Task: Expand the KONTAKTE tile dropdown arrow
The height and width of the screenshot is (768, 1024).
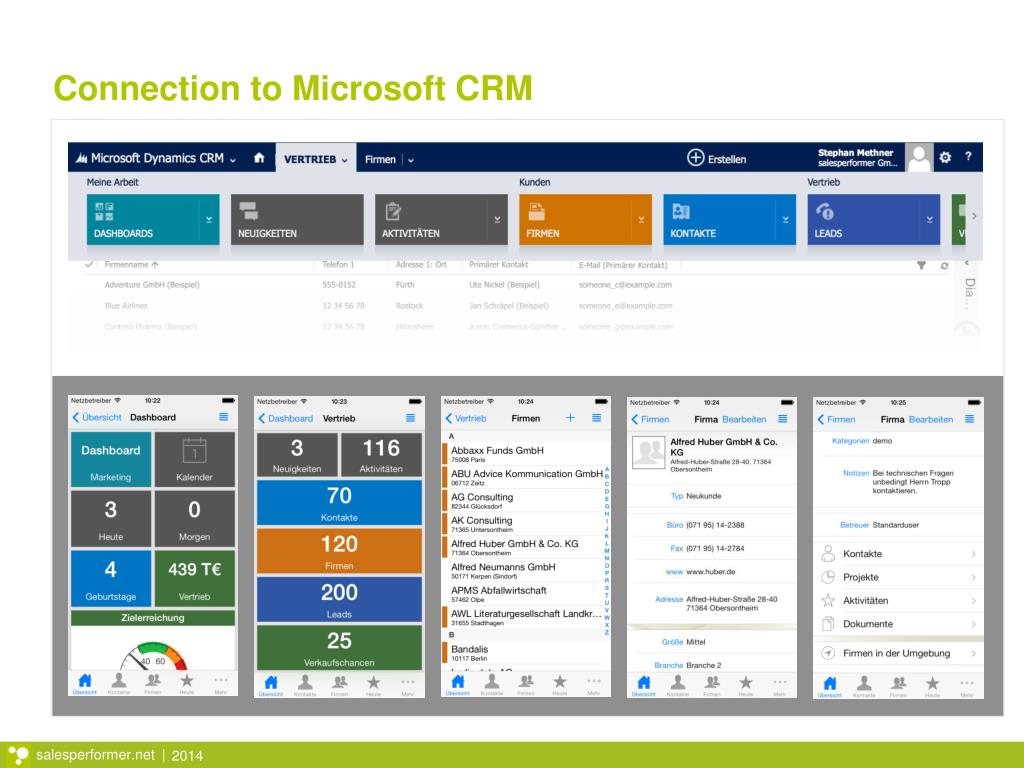Action: click(x=786, y=219)
